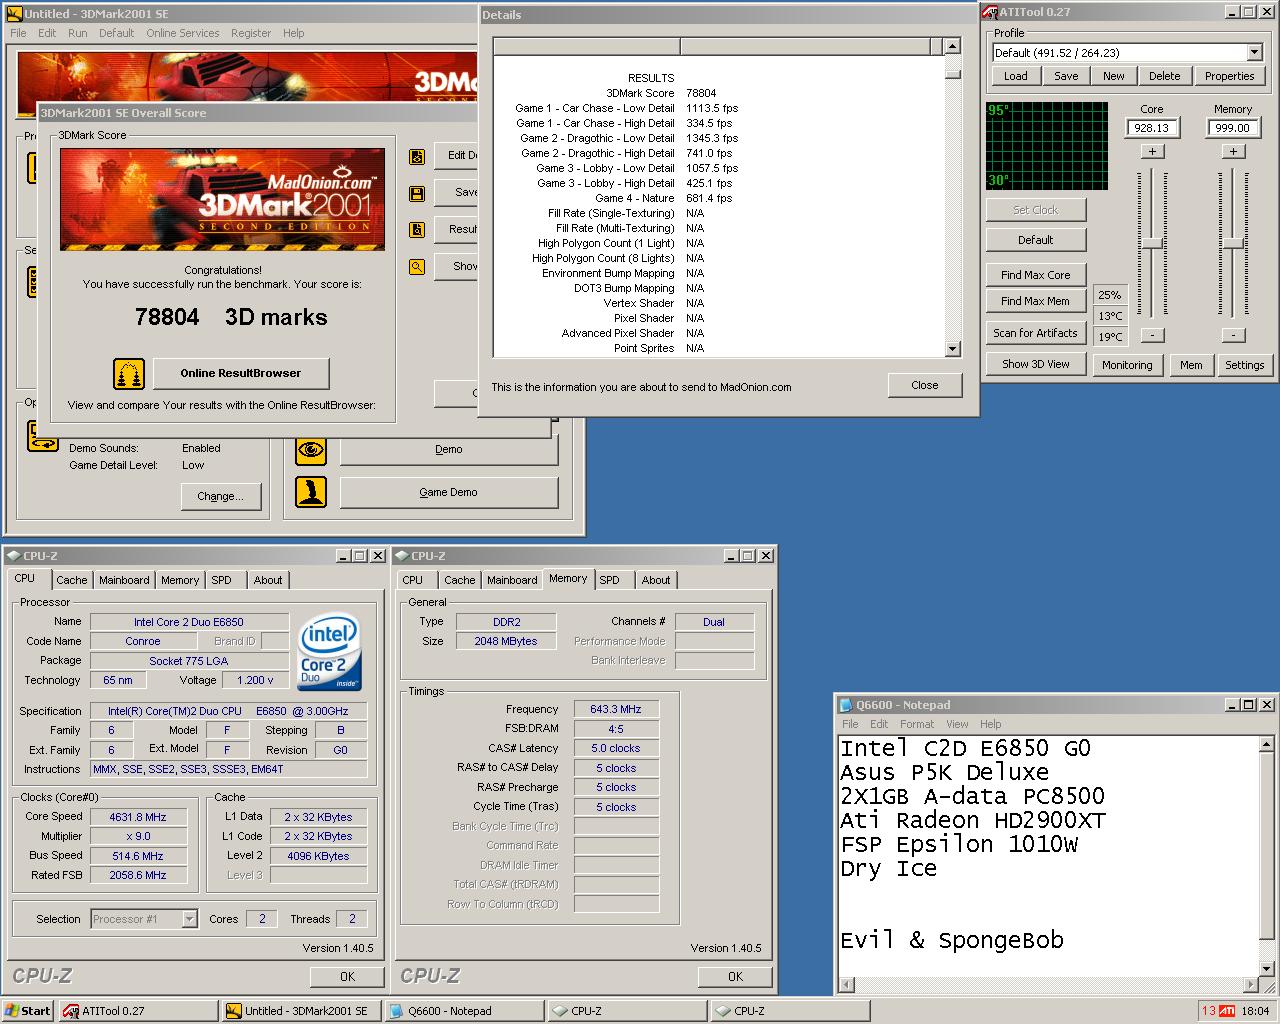Click the magnifier Show icon in score dialog
1280x1024 pixels.
tap(417, 267)
